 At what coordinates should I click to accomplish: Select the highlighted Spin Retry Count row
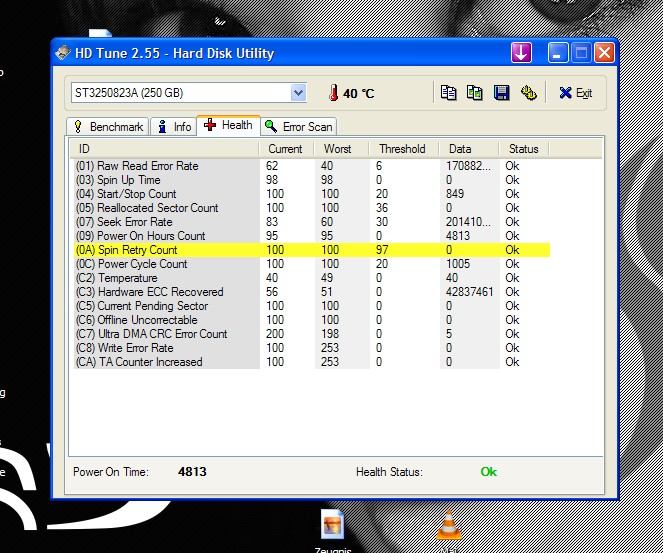click(312, 249)
